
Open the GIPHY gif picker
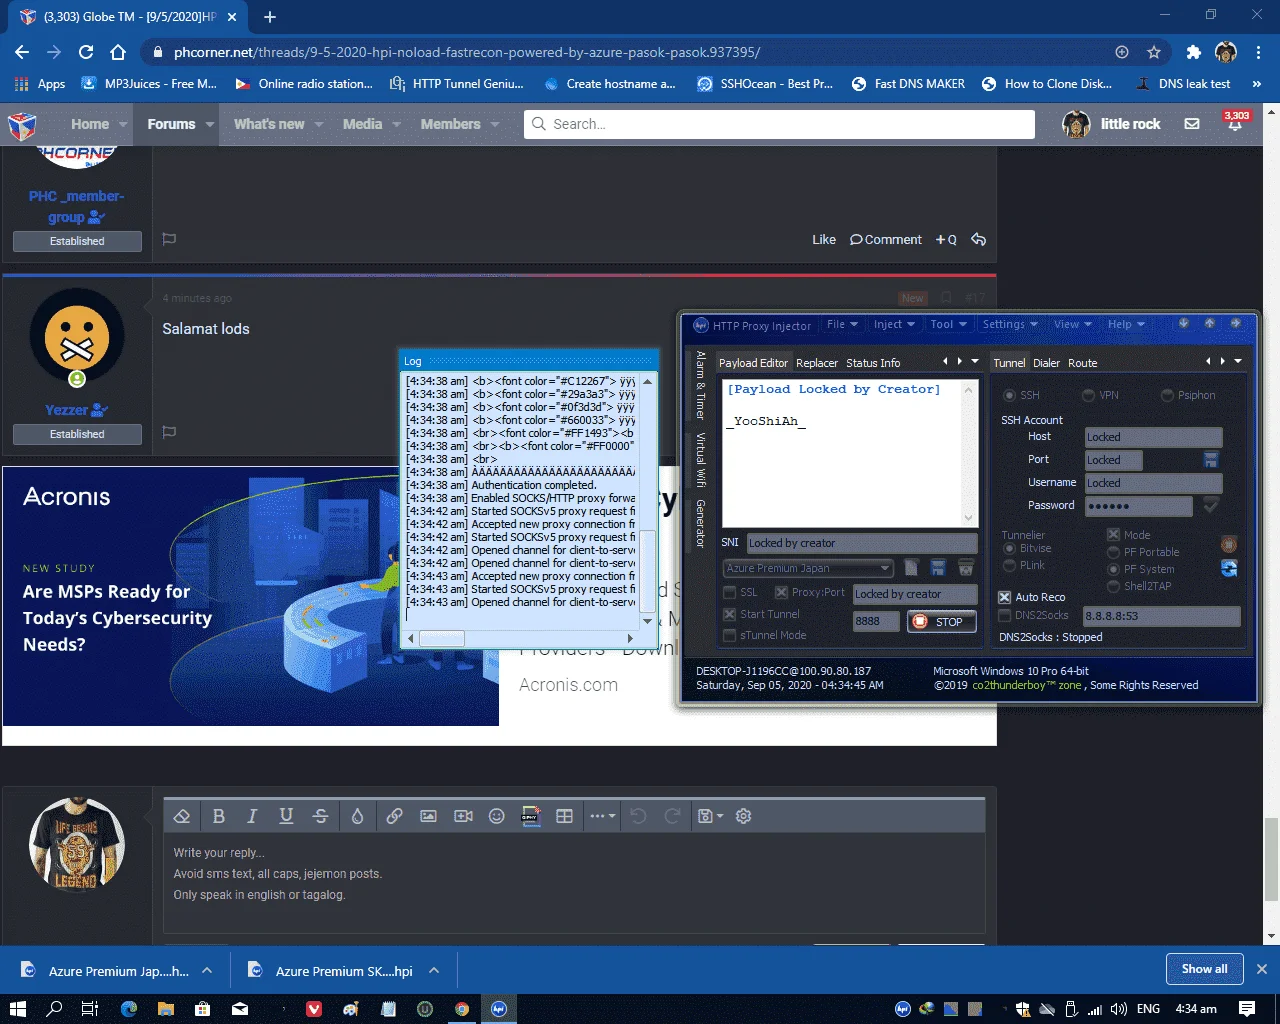(530, 816)
